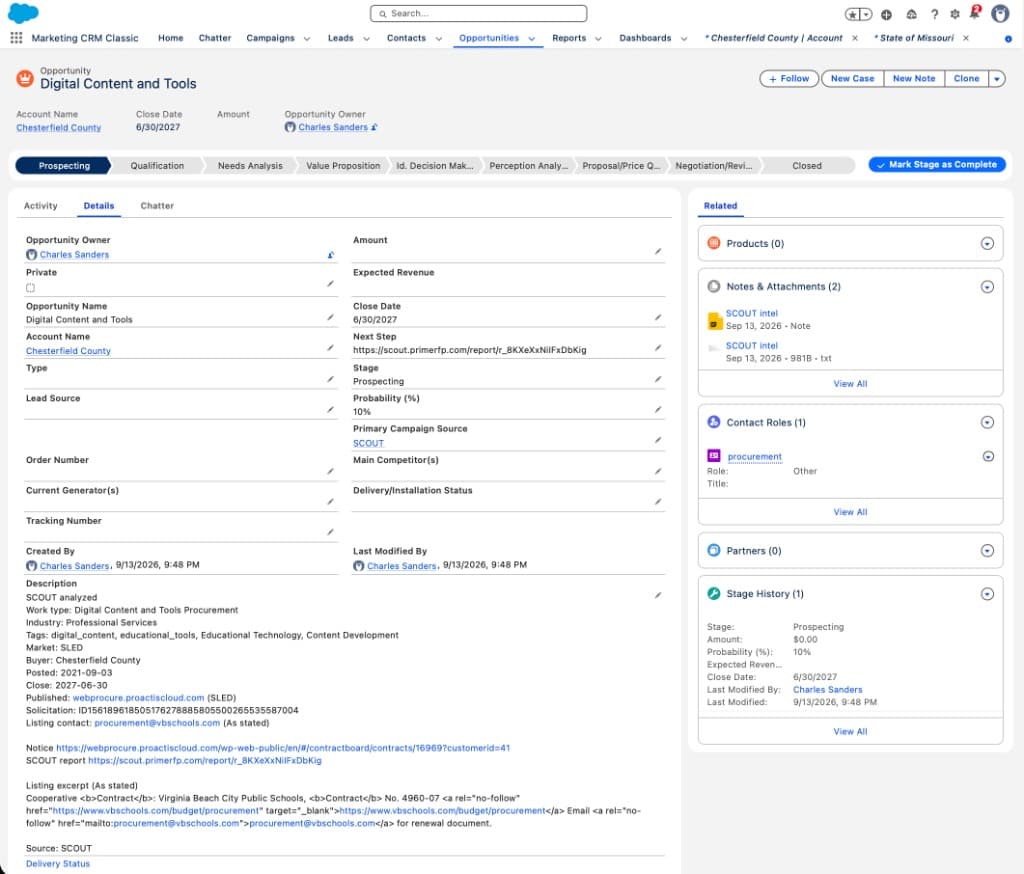Select the Qualification path stage
Image resolution: width=1024 pixels, height=874 pixels.
(157, 166)
